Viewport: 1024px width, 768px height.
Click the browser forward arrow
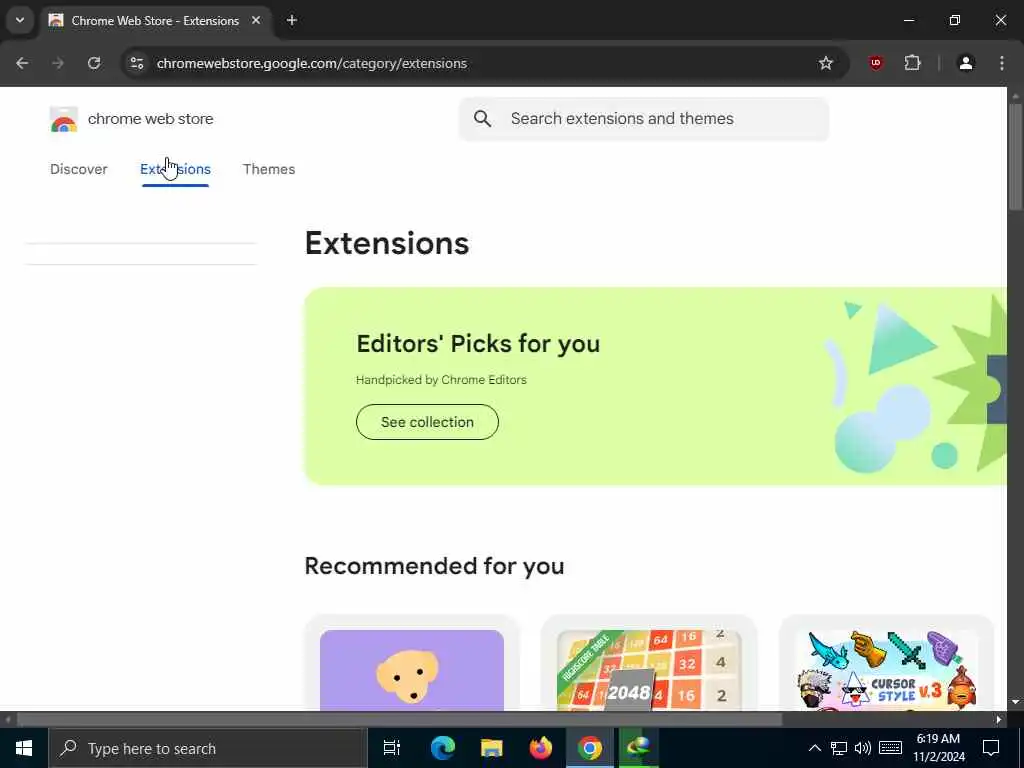tap(58, 63)
